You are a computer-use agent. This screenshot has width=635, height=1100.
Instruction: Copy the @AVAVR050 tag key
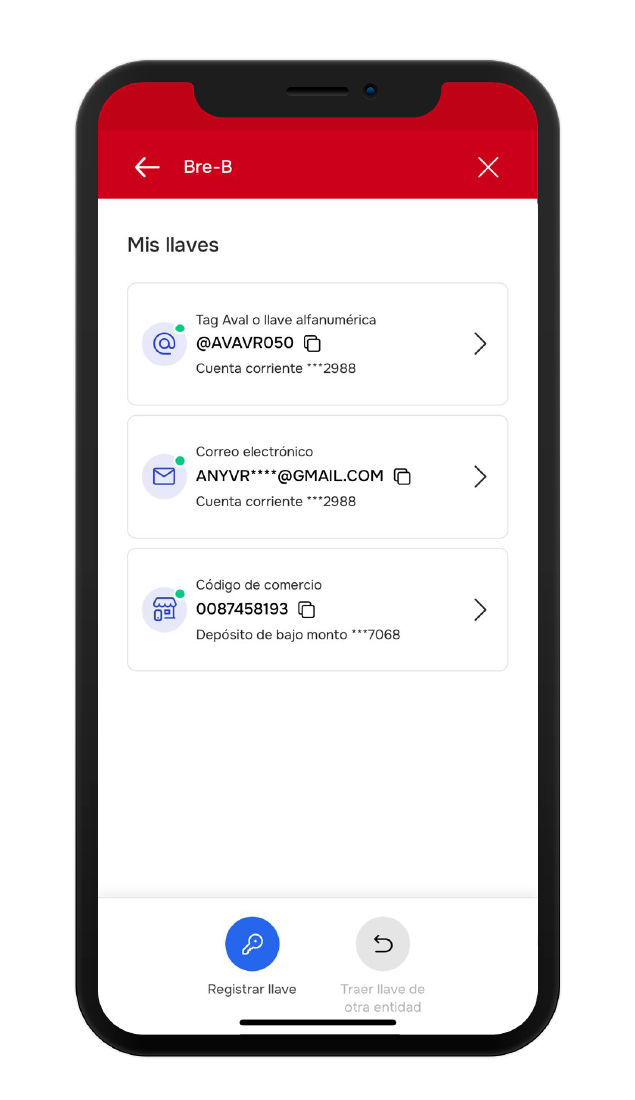click(313, 344)
